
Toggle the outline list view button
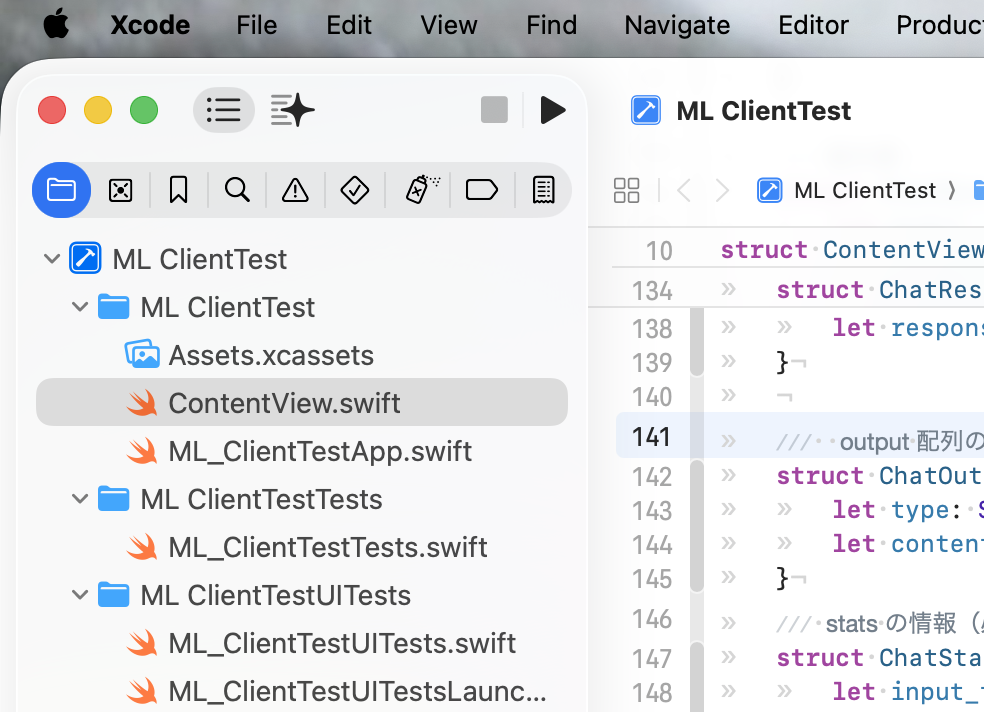click(223, 110)
